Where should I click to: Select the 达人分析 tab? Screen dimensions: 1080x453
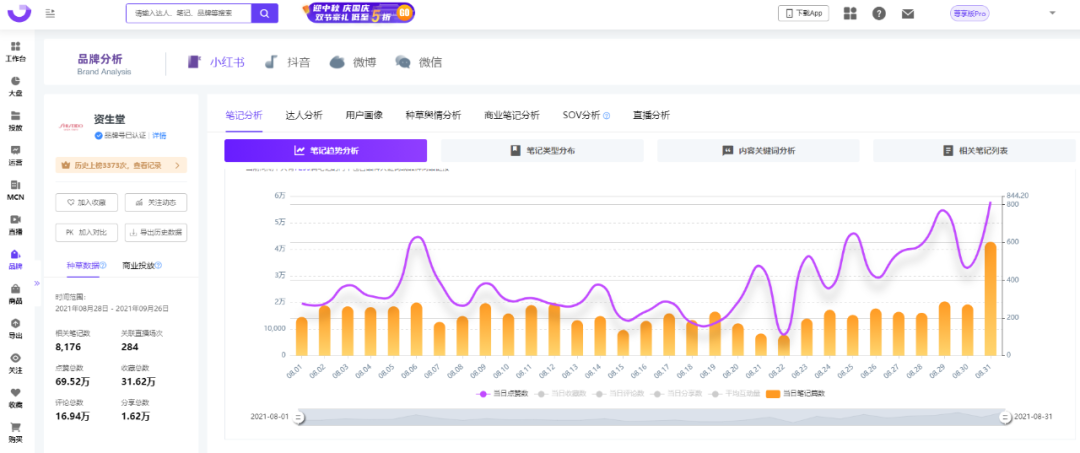click(x=304, y=115)
